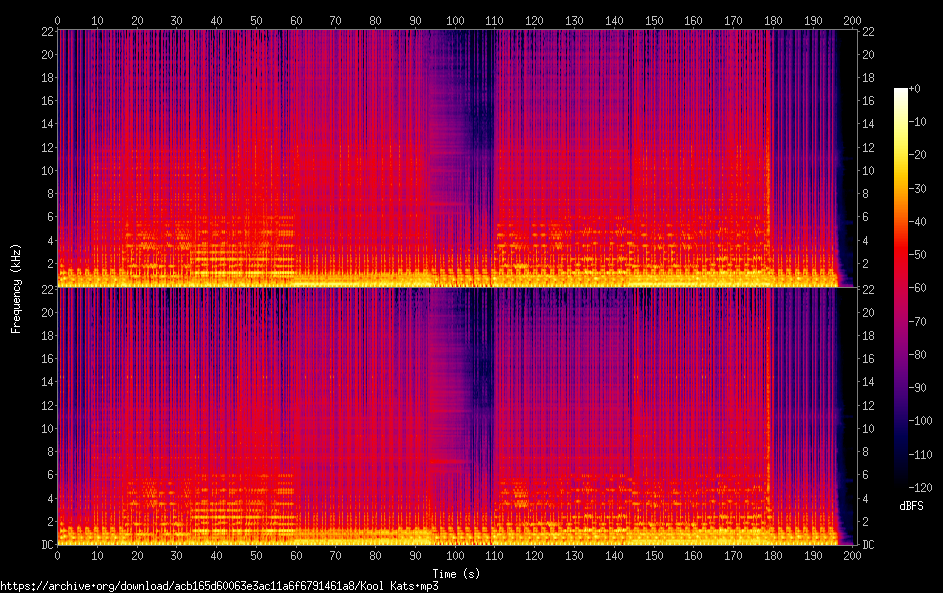Image resolution: width=943 pixels, height=593 pixels.
Task: Click the 200 tick on the bottom time axis
Action: coord(852,556)
